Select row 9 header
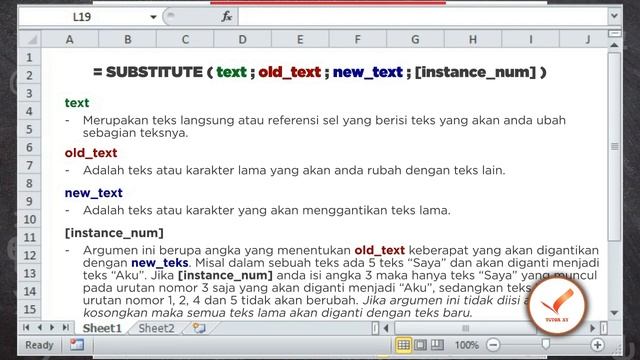 (x=29, y=201)
